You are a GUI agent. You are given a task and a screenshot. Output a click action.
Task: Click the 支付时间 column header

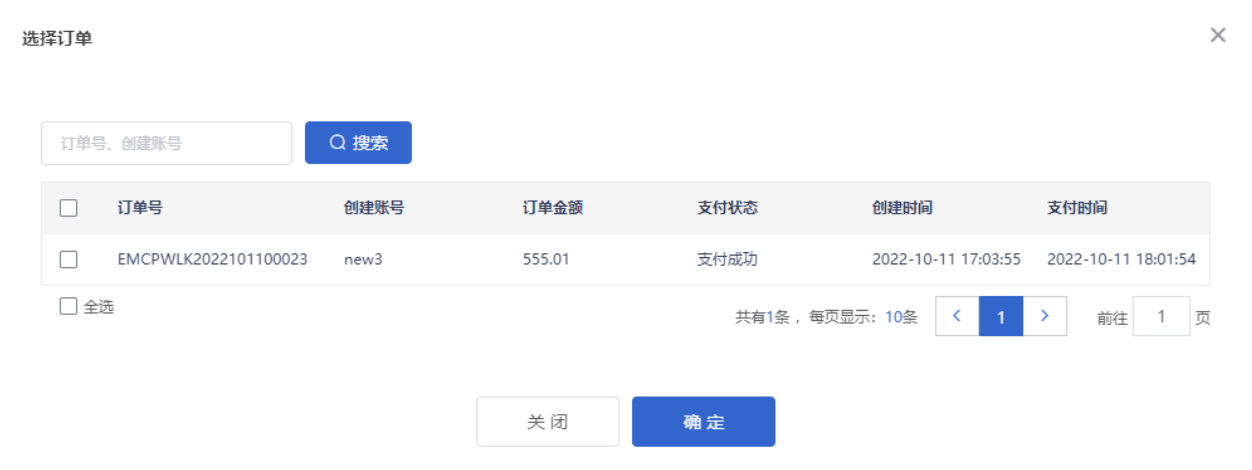1077,208
